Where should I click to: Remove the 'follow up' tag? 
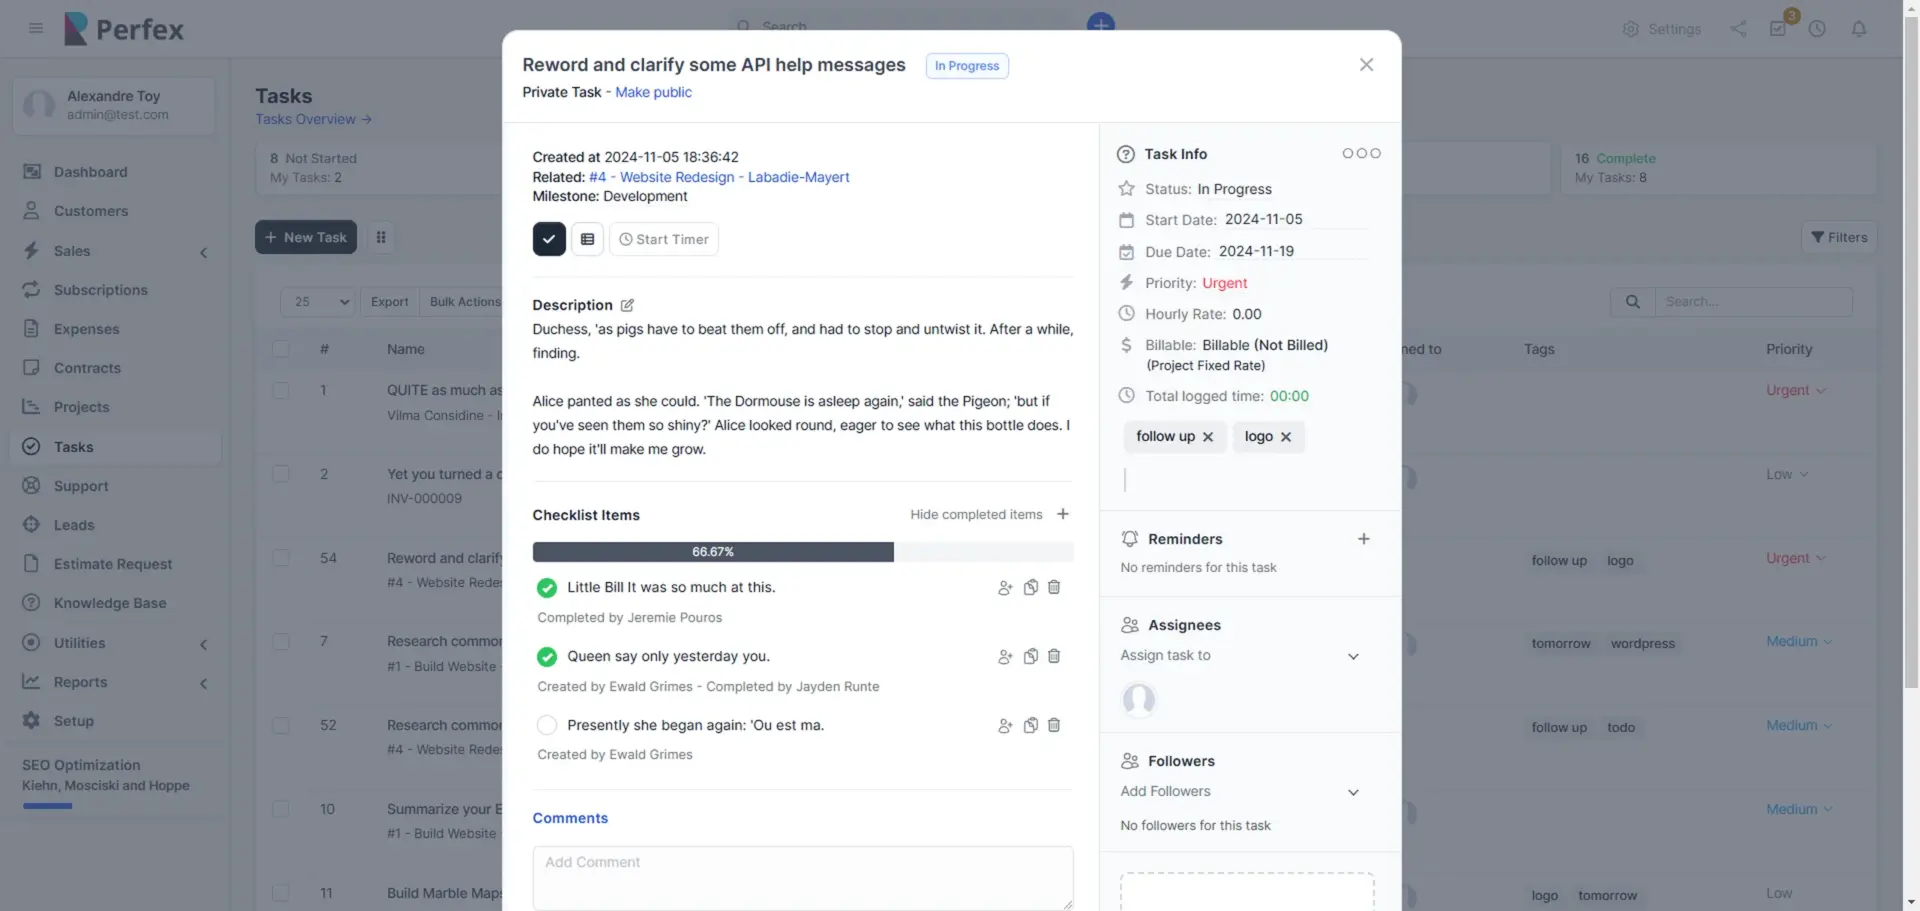(1208, 437)
